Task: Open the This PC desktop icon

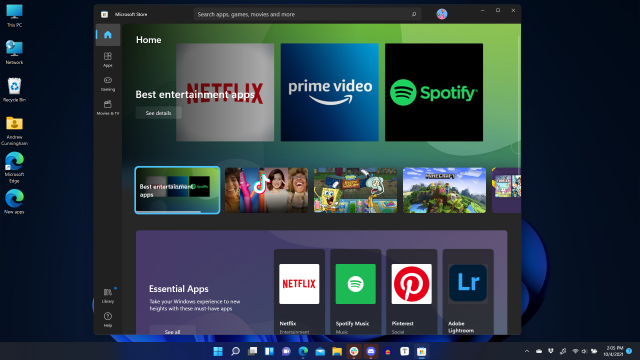Action: [x=14, y=16]
